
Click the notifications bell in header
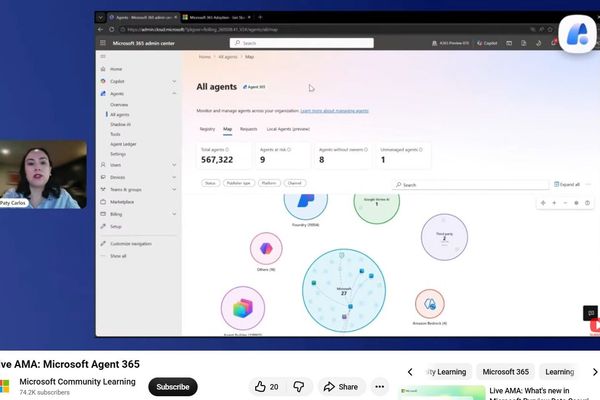pos(553,43)
